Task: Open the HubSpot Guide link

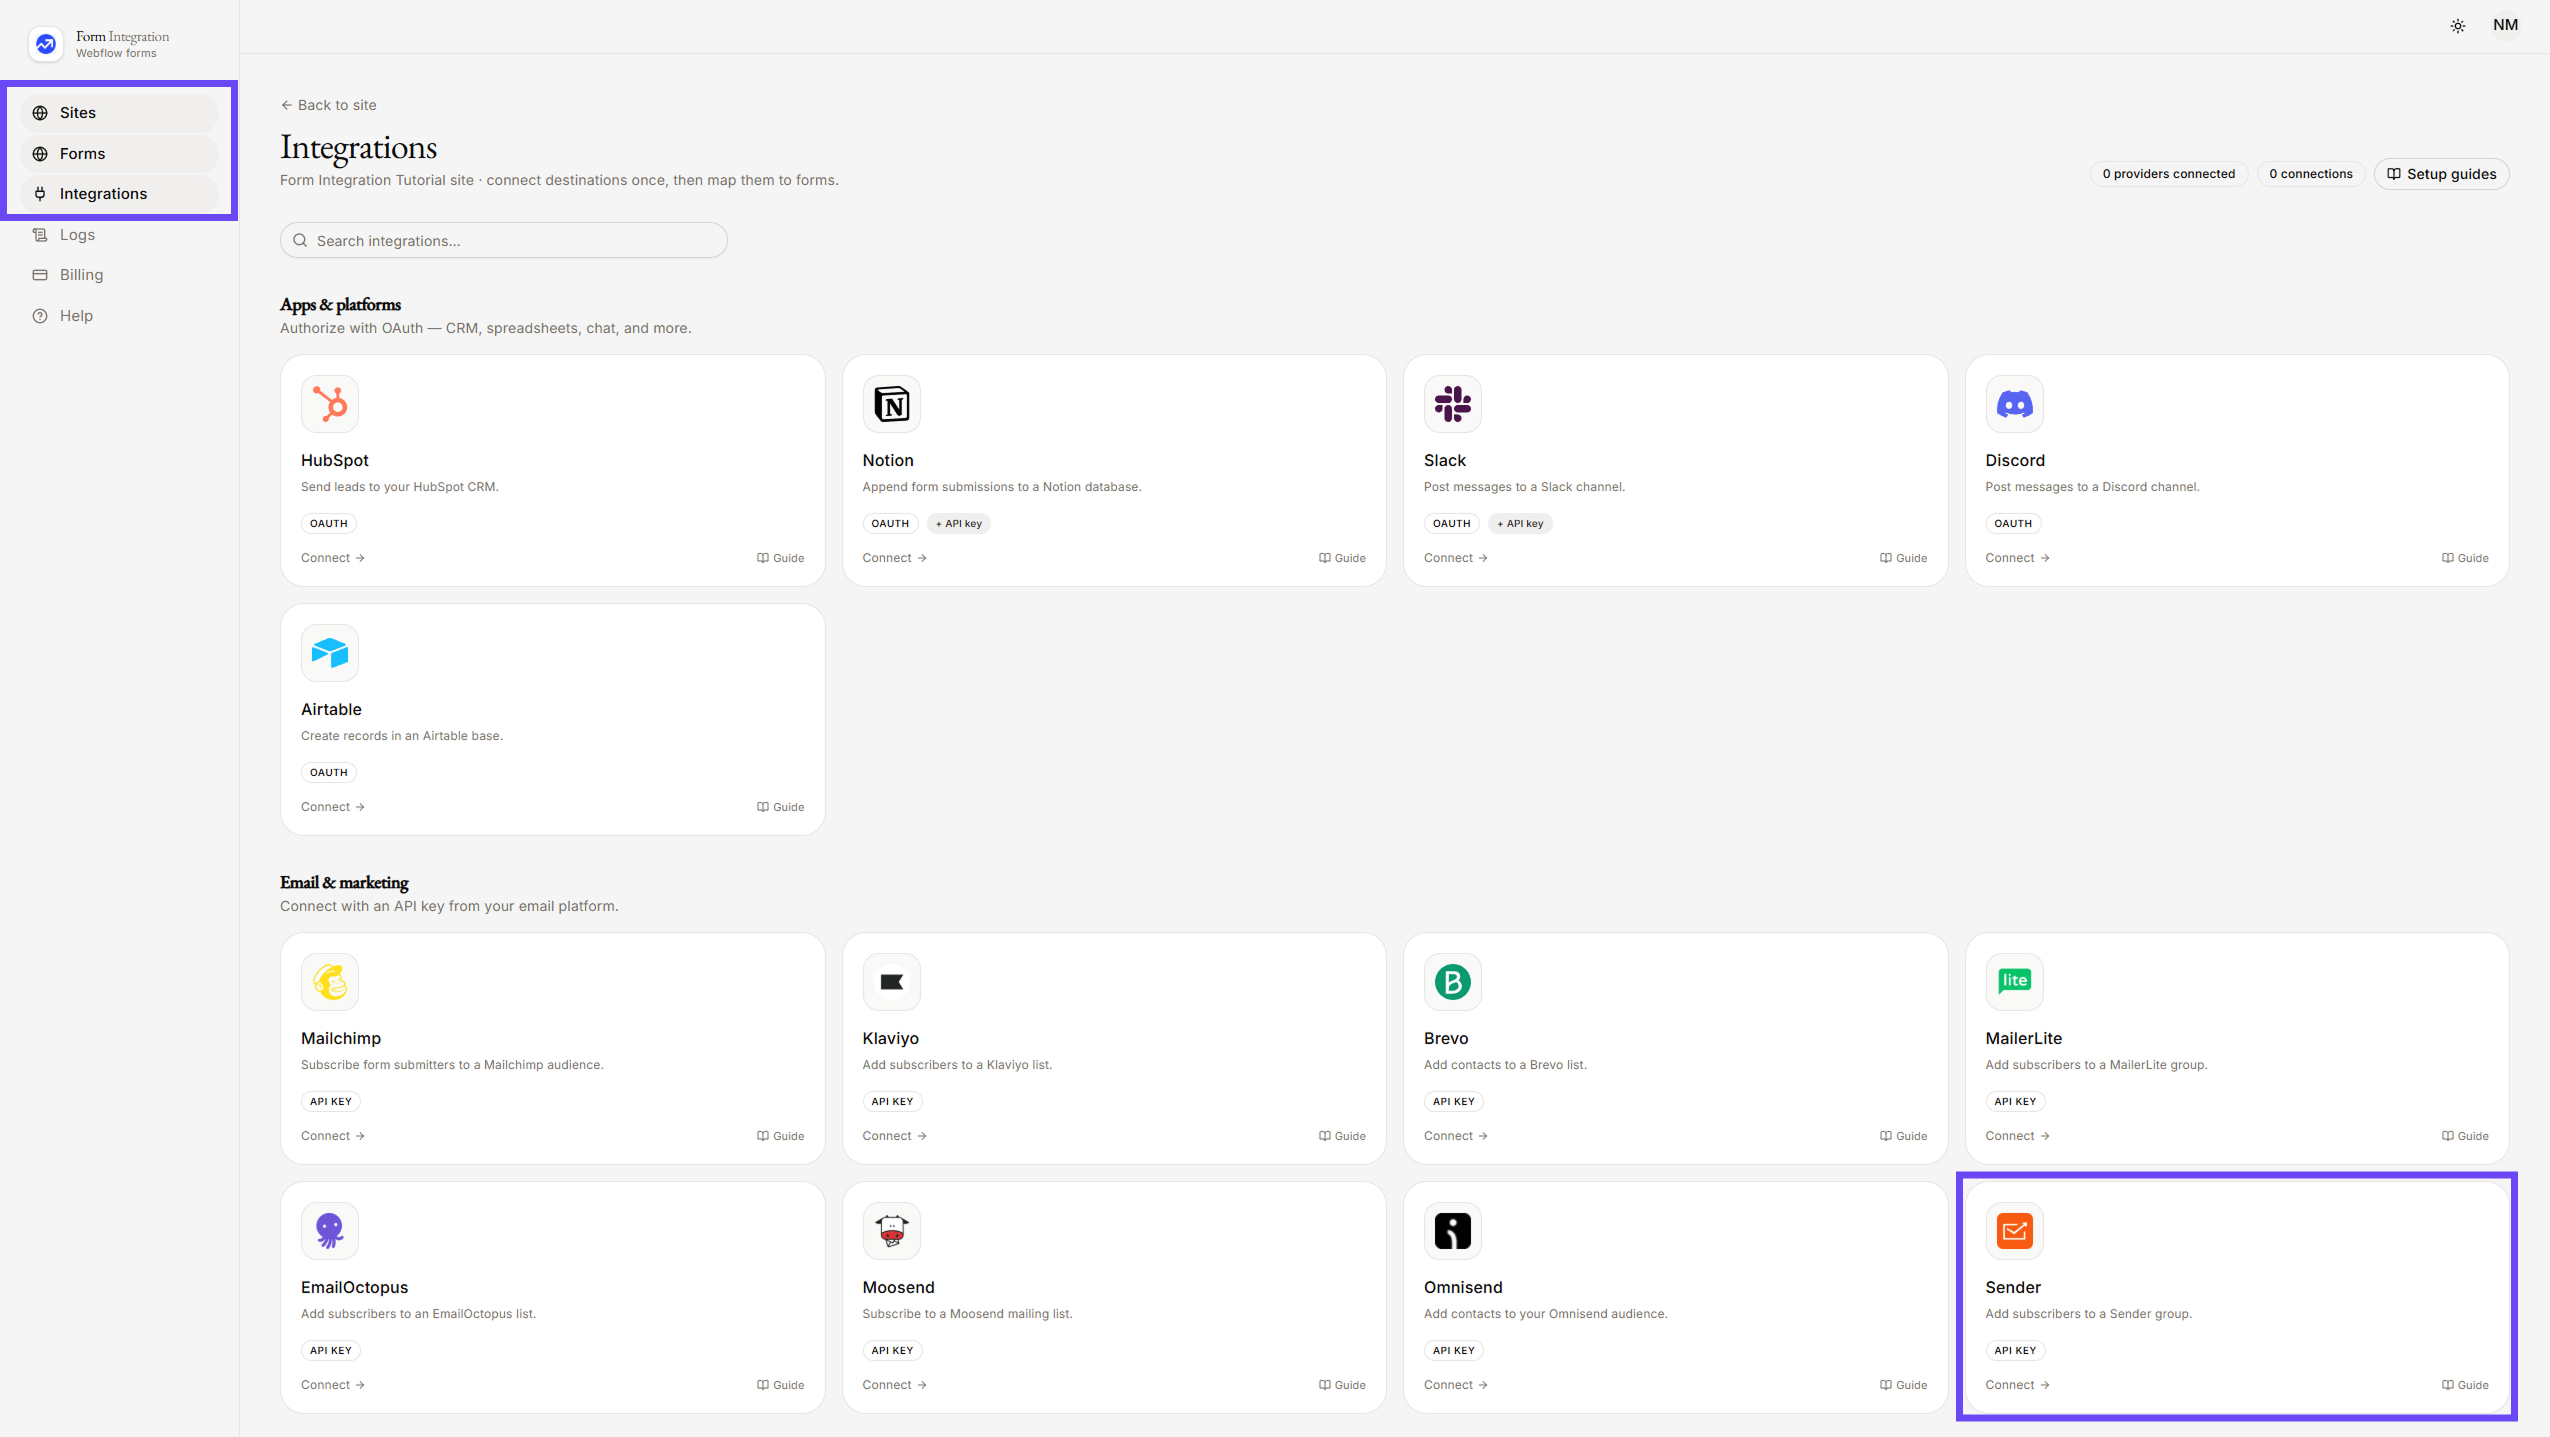Action: coord(780,558)
